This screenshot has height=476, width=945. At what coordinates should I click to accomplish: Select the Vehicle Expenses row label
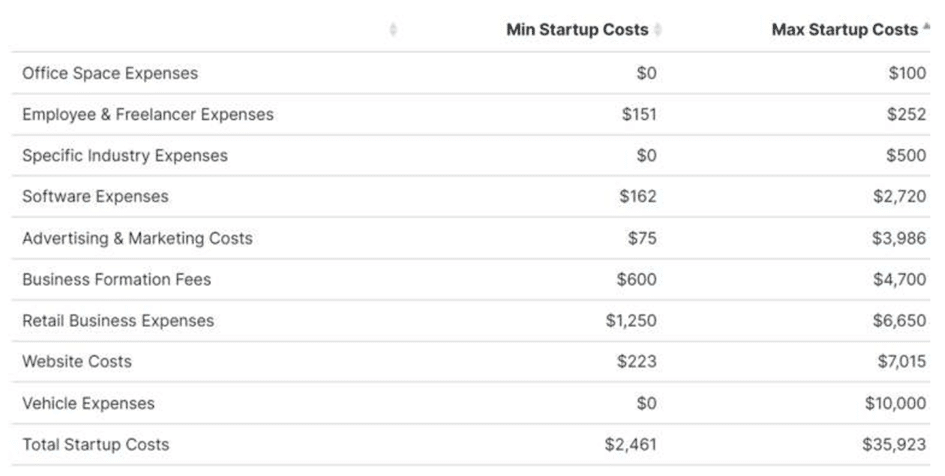(x=89, y=403)
